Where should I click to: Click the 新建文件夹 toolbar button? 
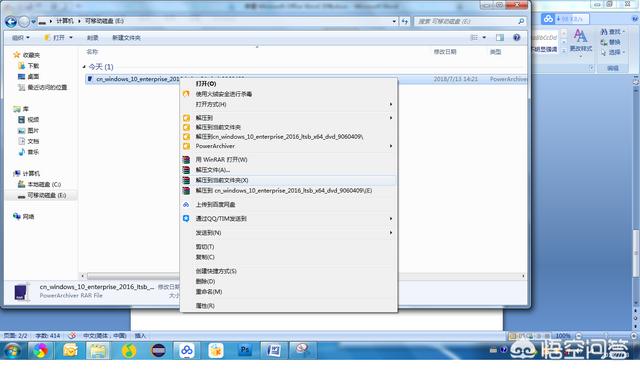click(x=126, y=38)
